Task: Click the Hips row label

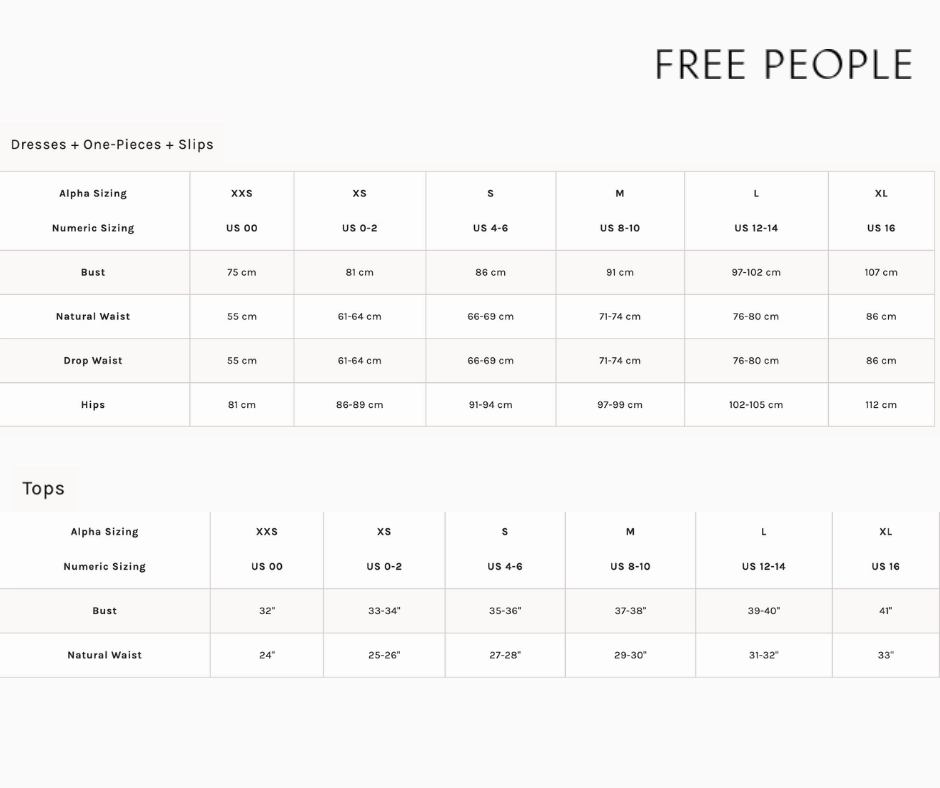Action: click(x=93, y=405)
